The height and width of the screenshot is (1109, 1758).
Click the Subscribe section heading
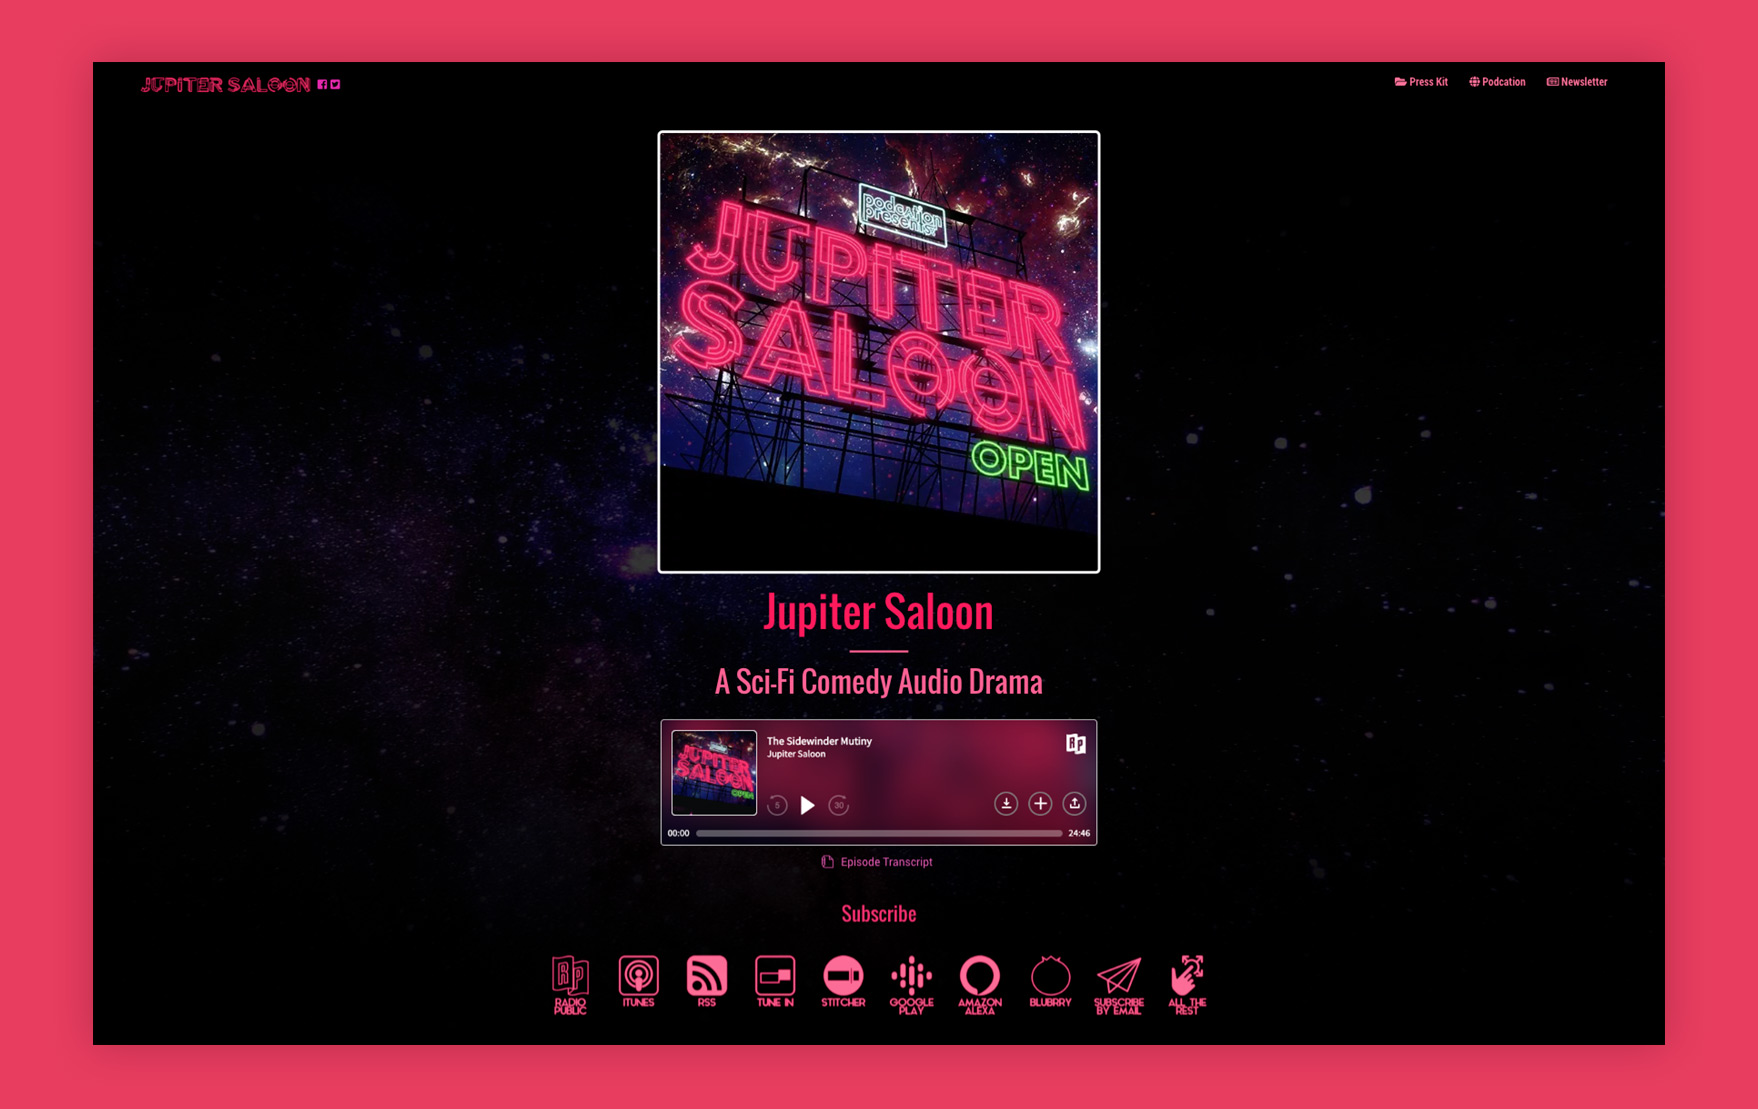point(878,913)
